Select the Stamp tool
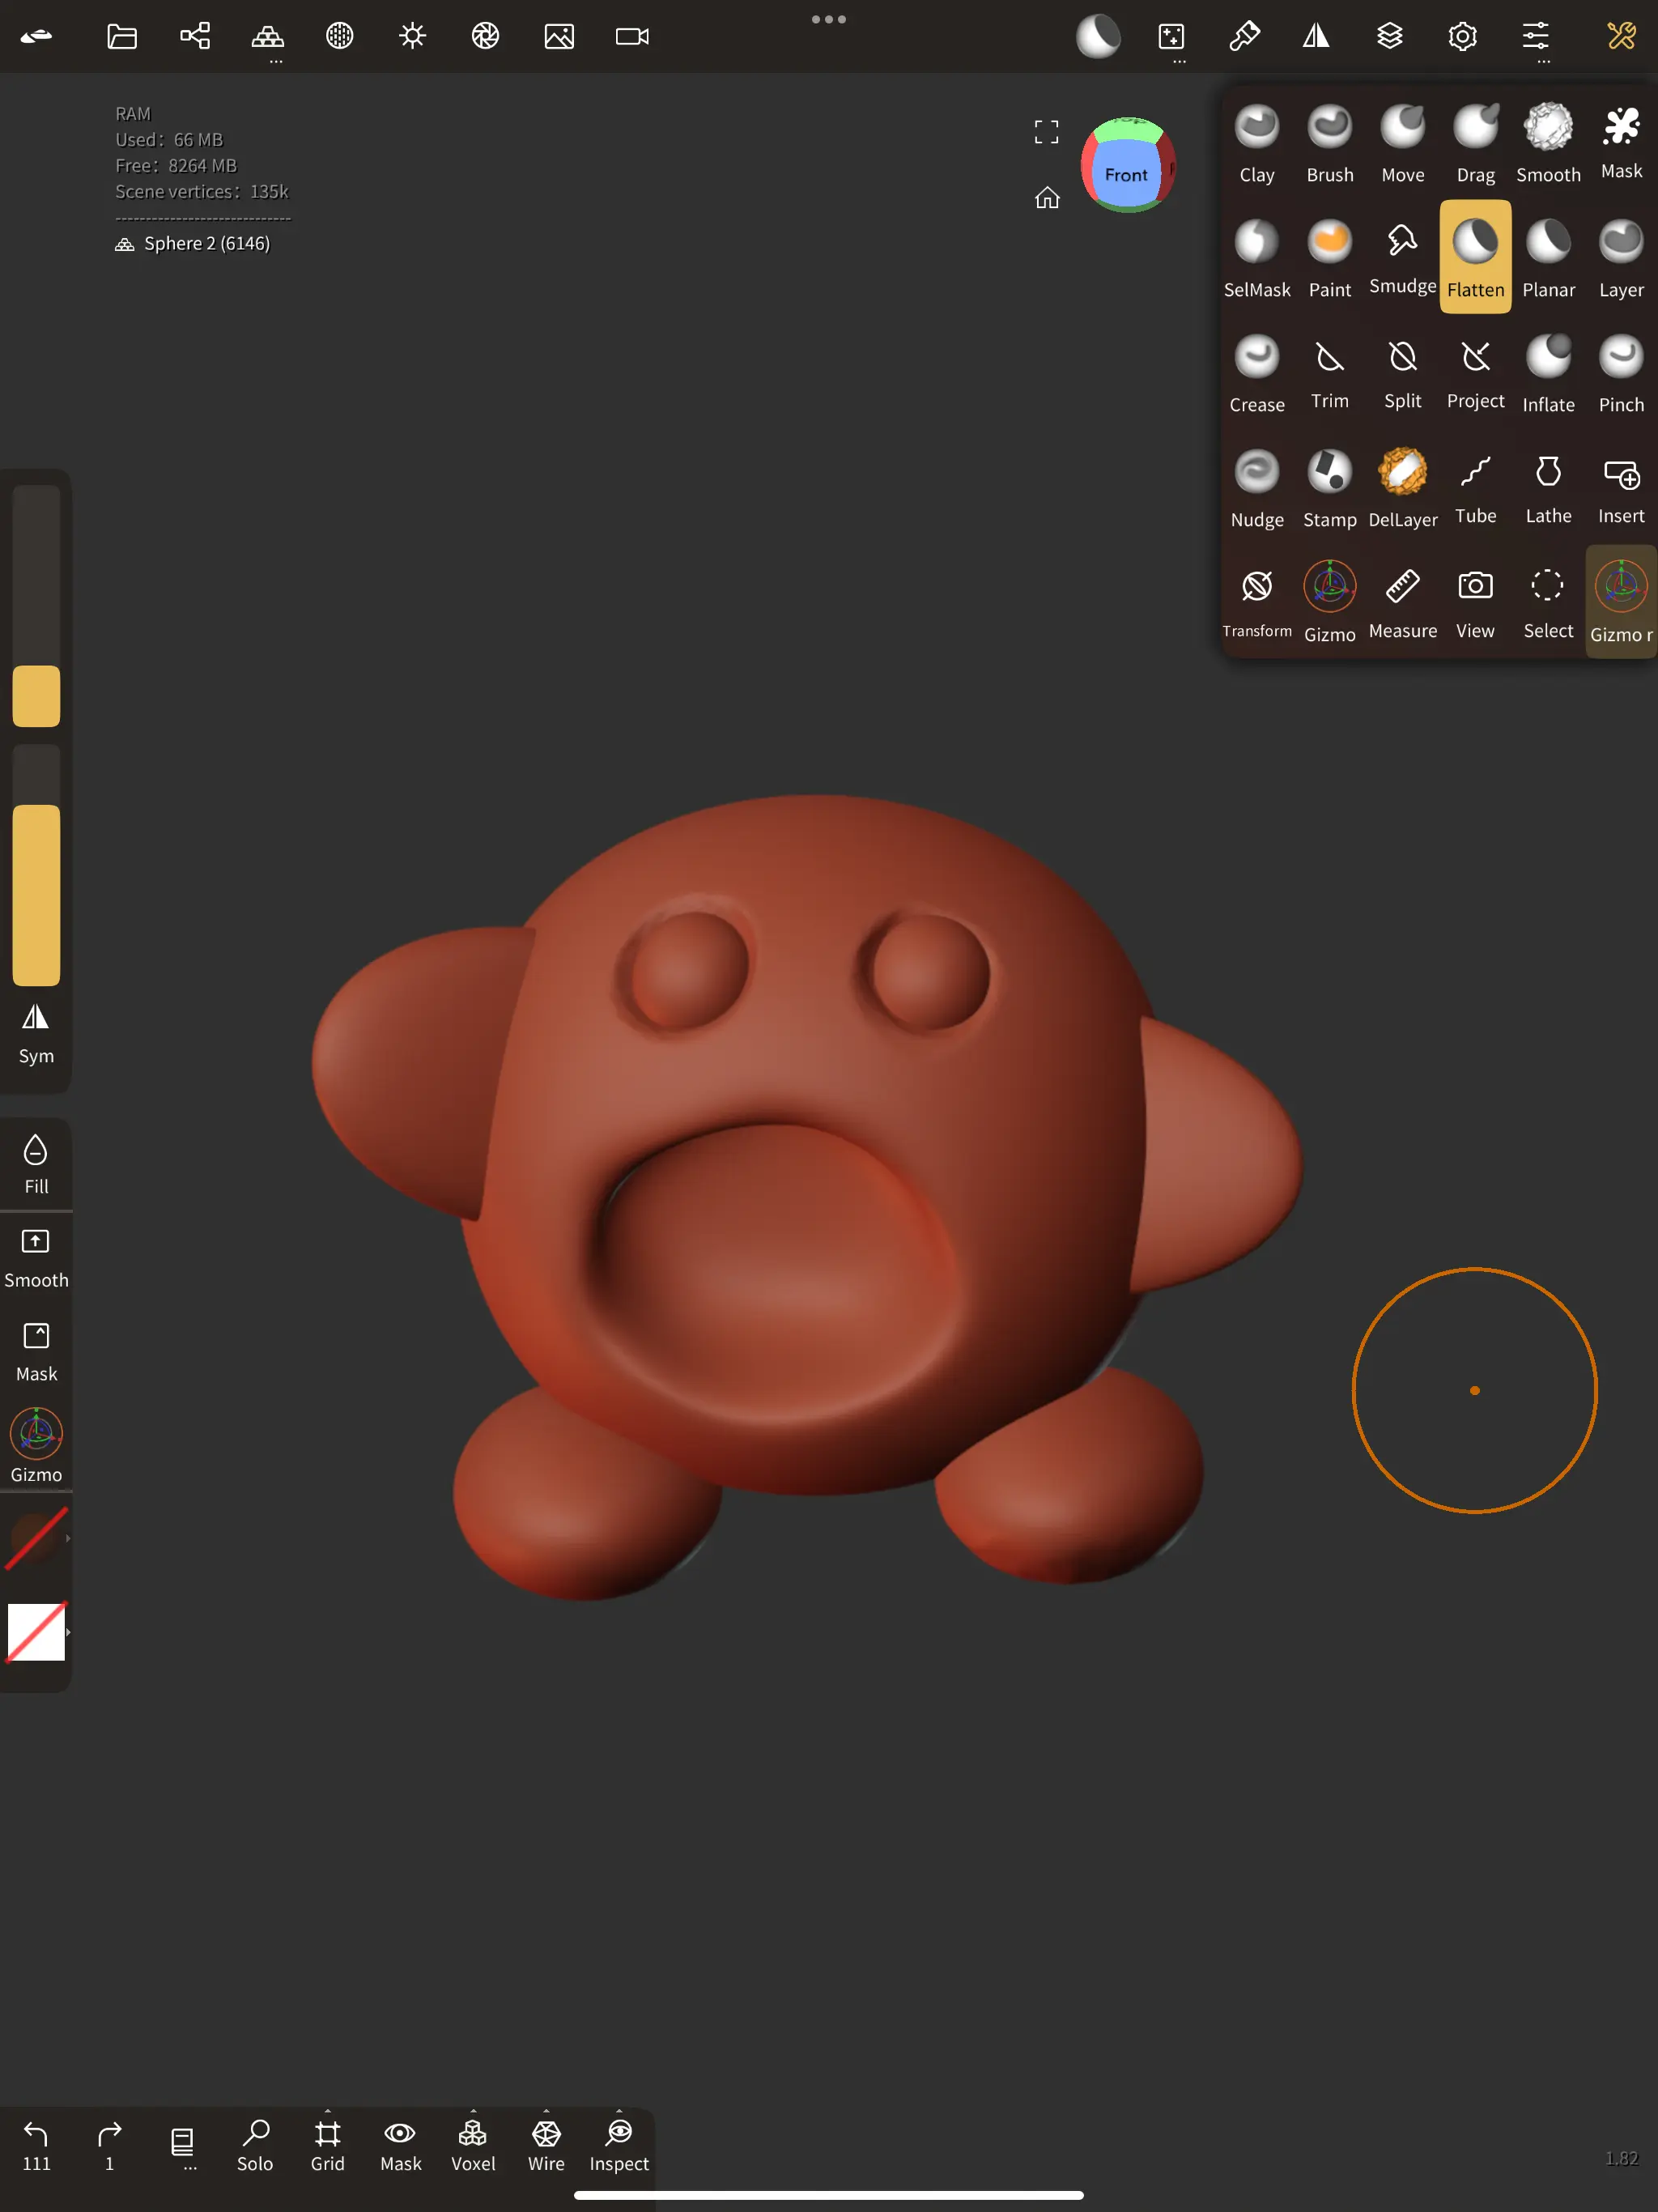 [1330, 488]
